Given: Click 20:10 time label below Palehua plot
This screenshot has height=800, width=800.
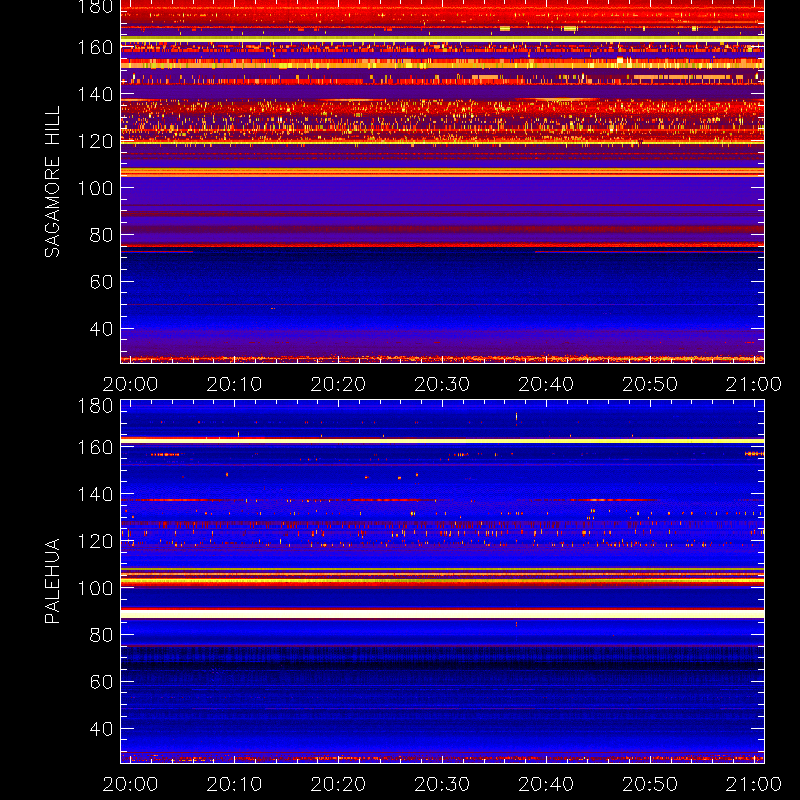Looking at the screenshot, I should click(234, 784).
